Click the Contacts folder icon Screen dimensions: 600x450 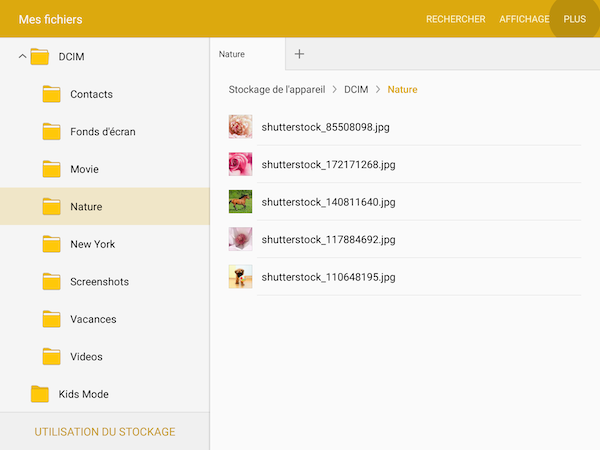pos(51,94)
